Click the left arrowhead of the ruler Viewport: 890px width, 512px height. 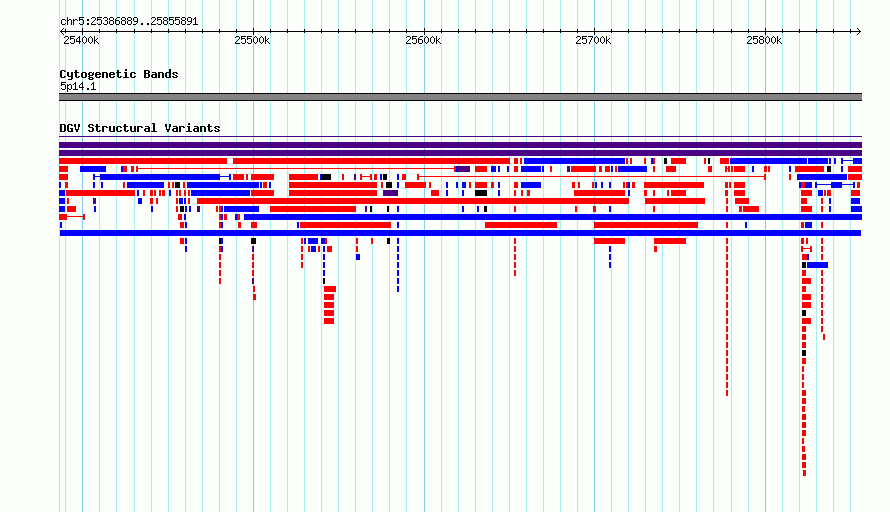point(62,32)
